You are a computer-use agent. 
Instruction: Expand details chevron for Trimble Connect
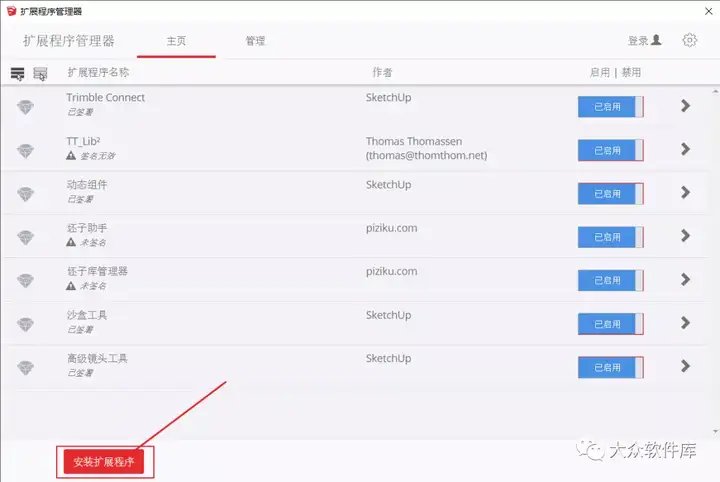[686, 106]
